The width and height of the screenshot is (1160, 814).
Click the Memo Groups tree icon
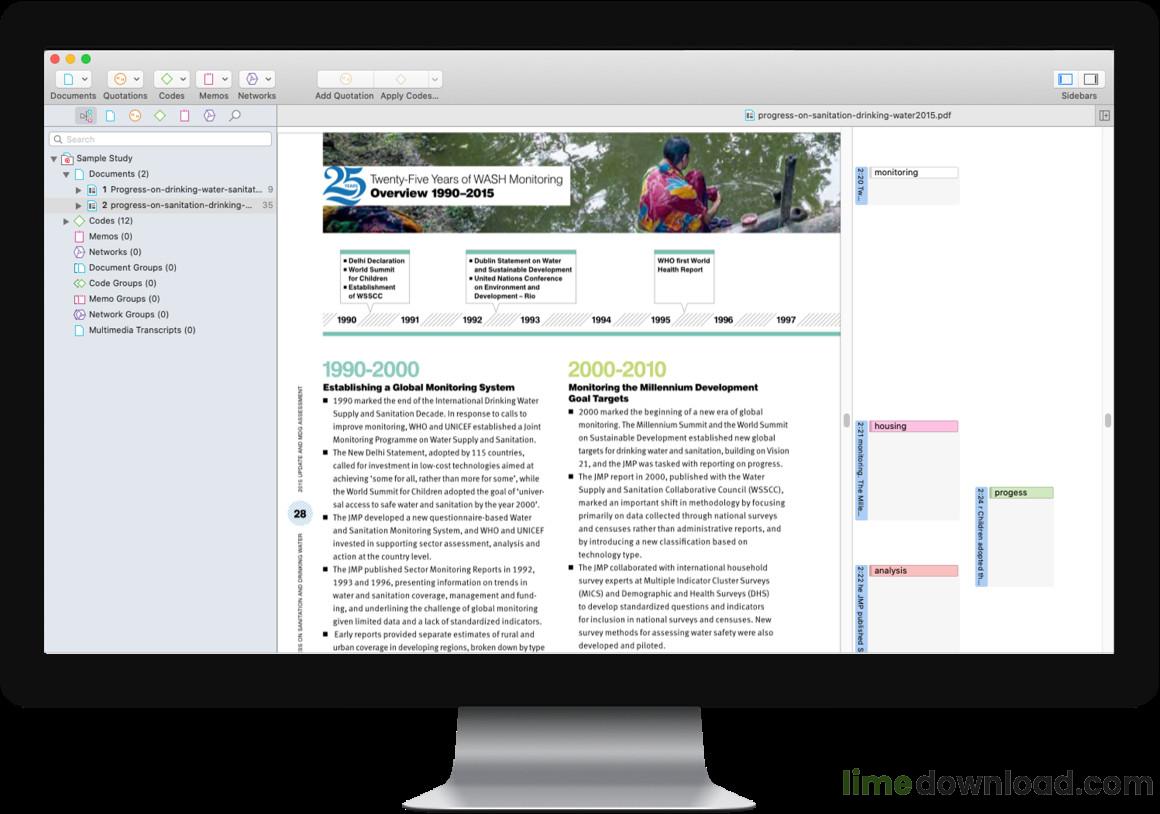tap(79, 299)
